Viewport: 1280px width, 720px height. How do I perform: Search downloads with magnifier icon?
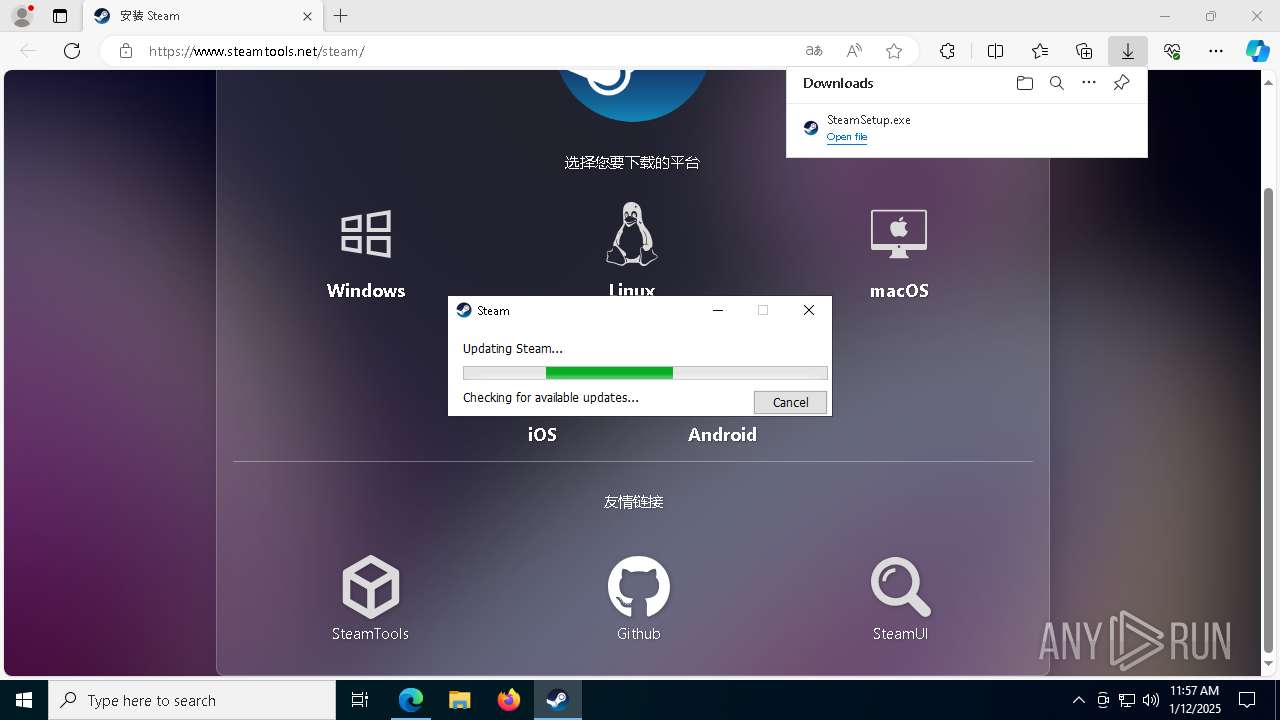coord(1056,83)
